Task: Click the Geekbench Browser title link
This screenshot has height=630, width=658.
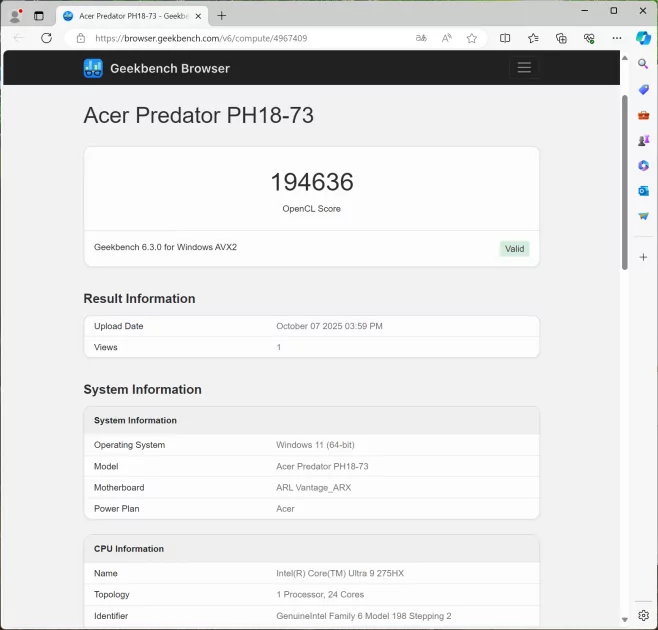Action: click(x=170, y=68)
